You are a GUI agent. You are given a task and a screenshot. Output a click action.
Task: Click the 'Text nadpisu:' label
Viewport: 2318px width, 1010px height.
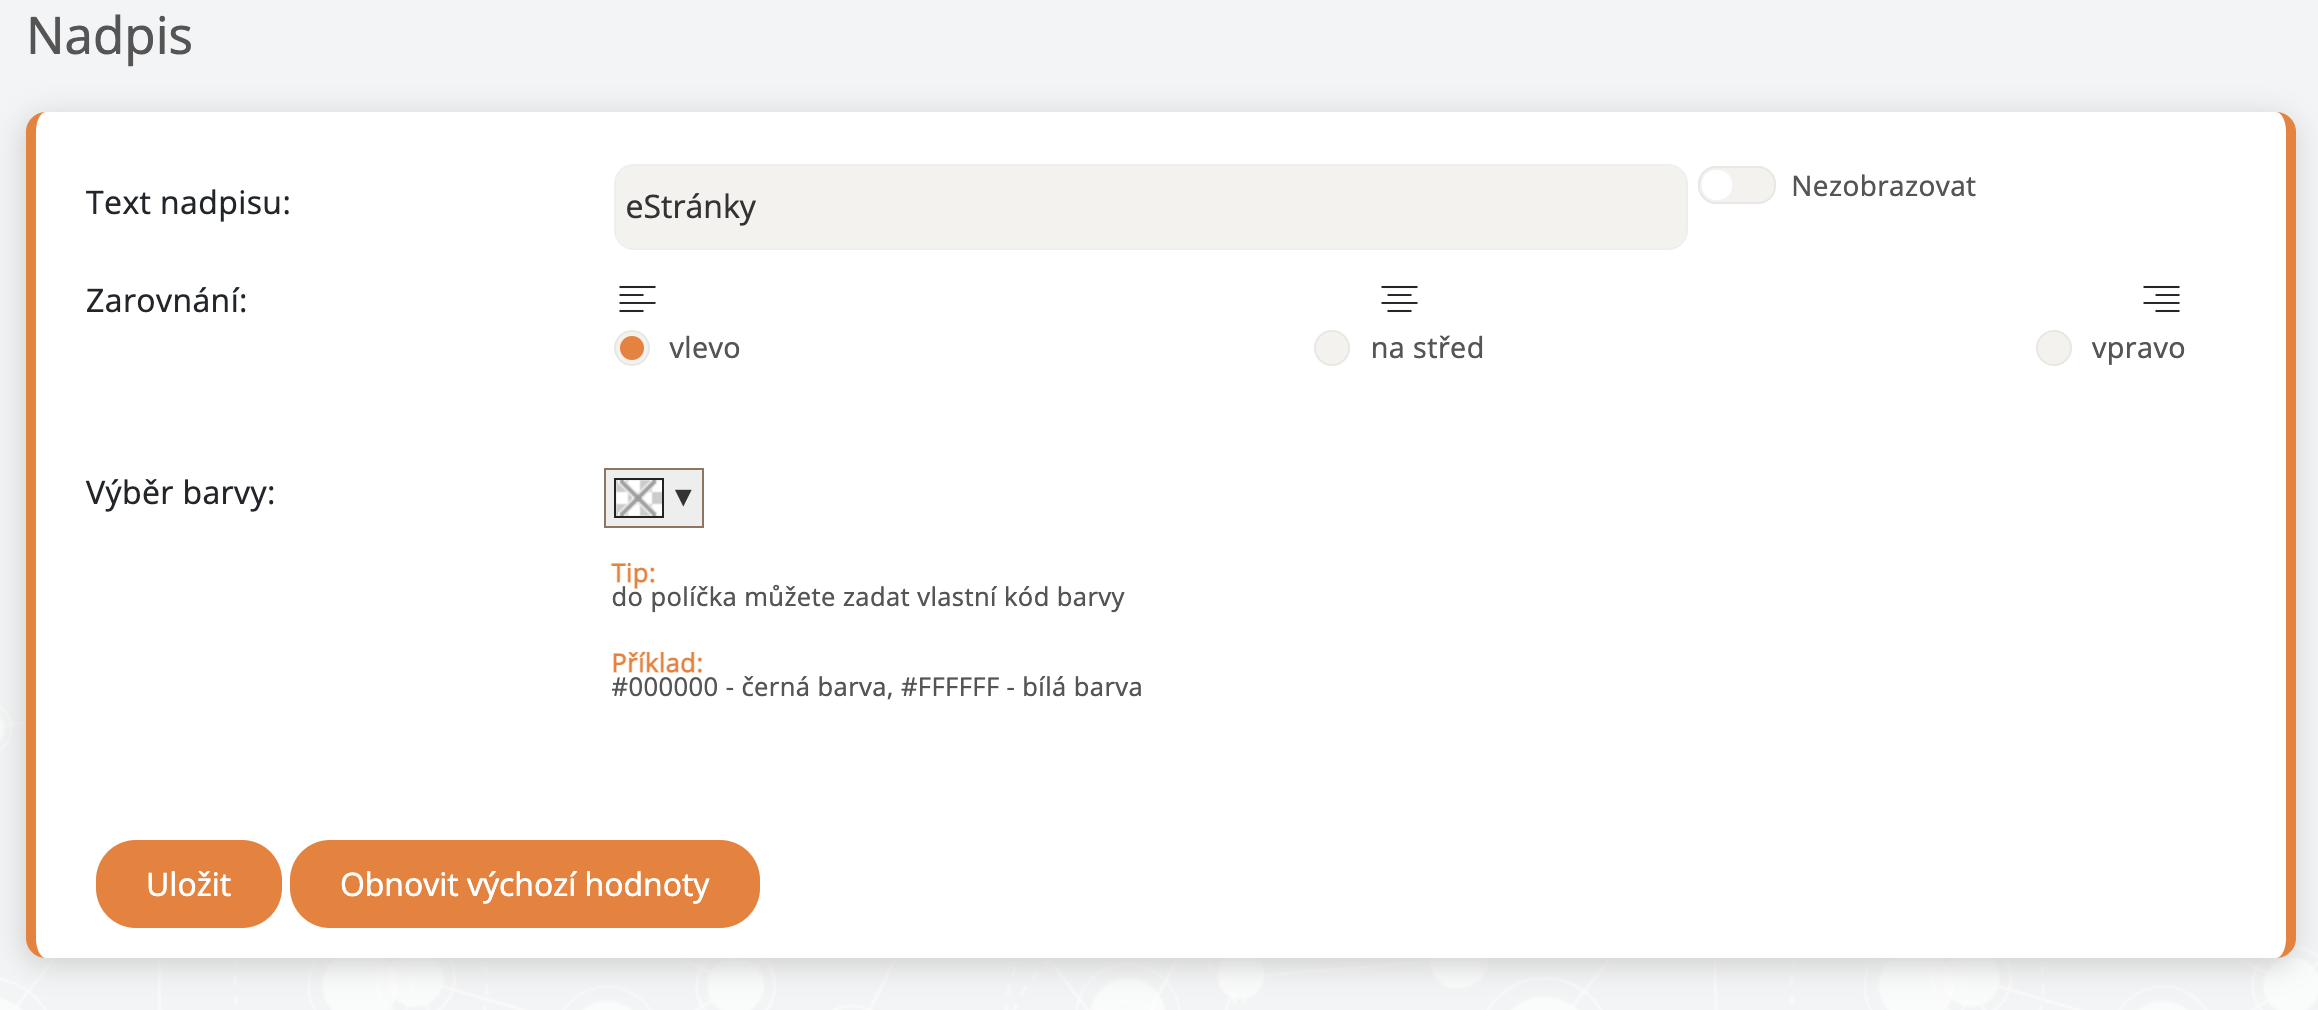188,203
